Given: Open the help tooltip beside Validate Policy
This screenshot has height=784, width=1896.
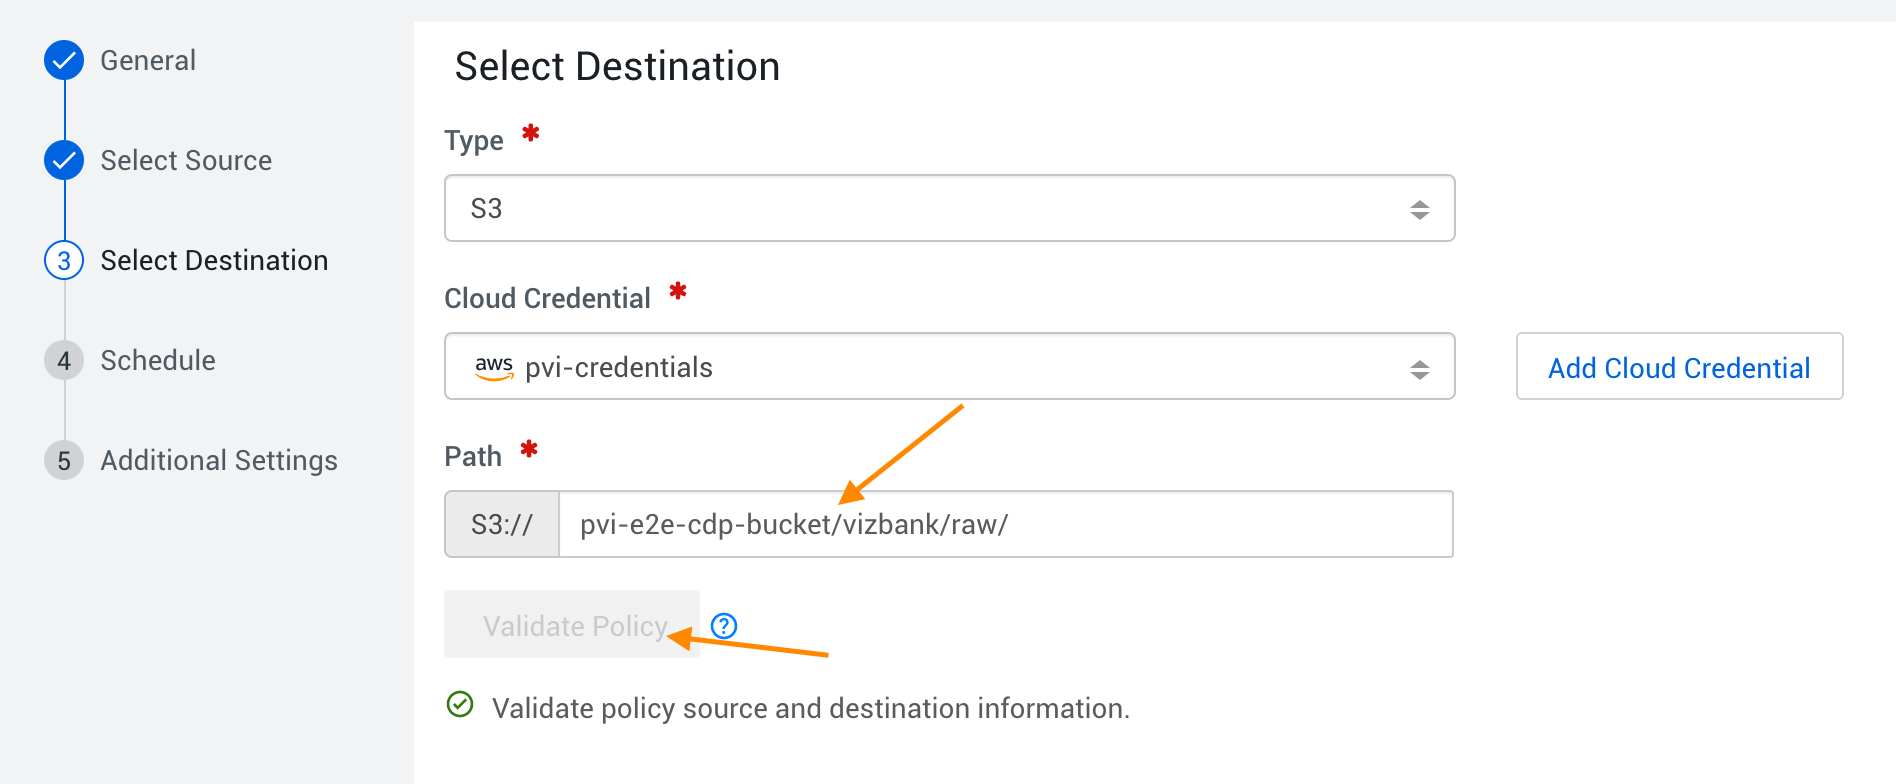Looking at the screenshot, I should pyautogui.click(x=725, y=625).
